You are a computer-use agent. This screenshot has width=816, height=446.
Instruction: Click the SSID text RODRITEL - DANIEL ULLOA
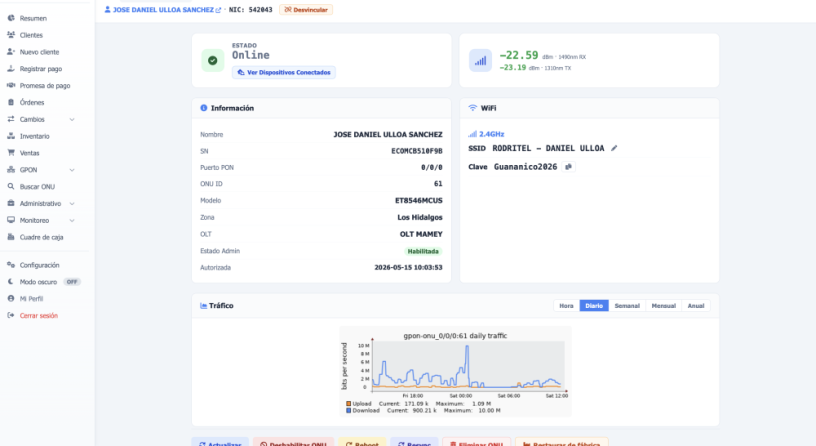pos(549,148)
